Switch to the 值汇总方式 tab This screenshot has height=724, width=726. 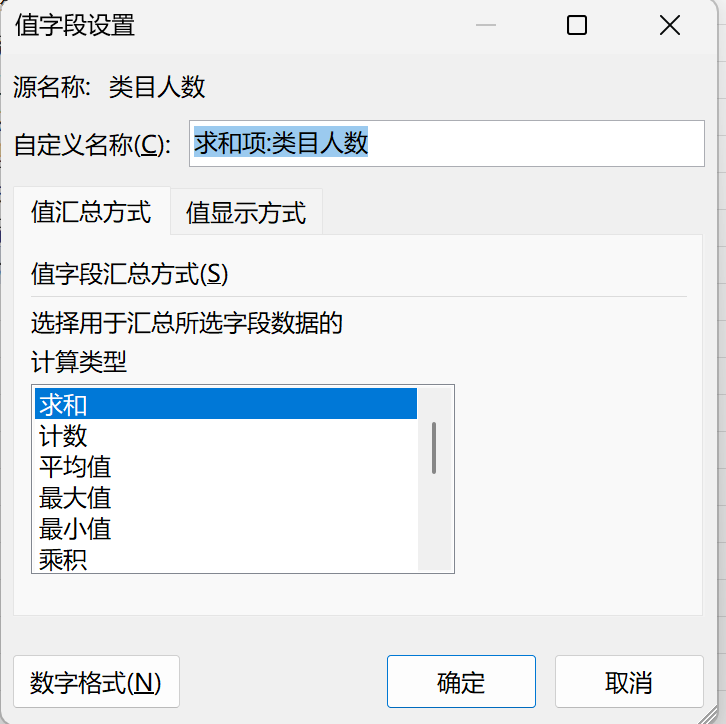pos(91,212)
